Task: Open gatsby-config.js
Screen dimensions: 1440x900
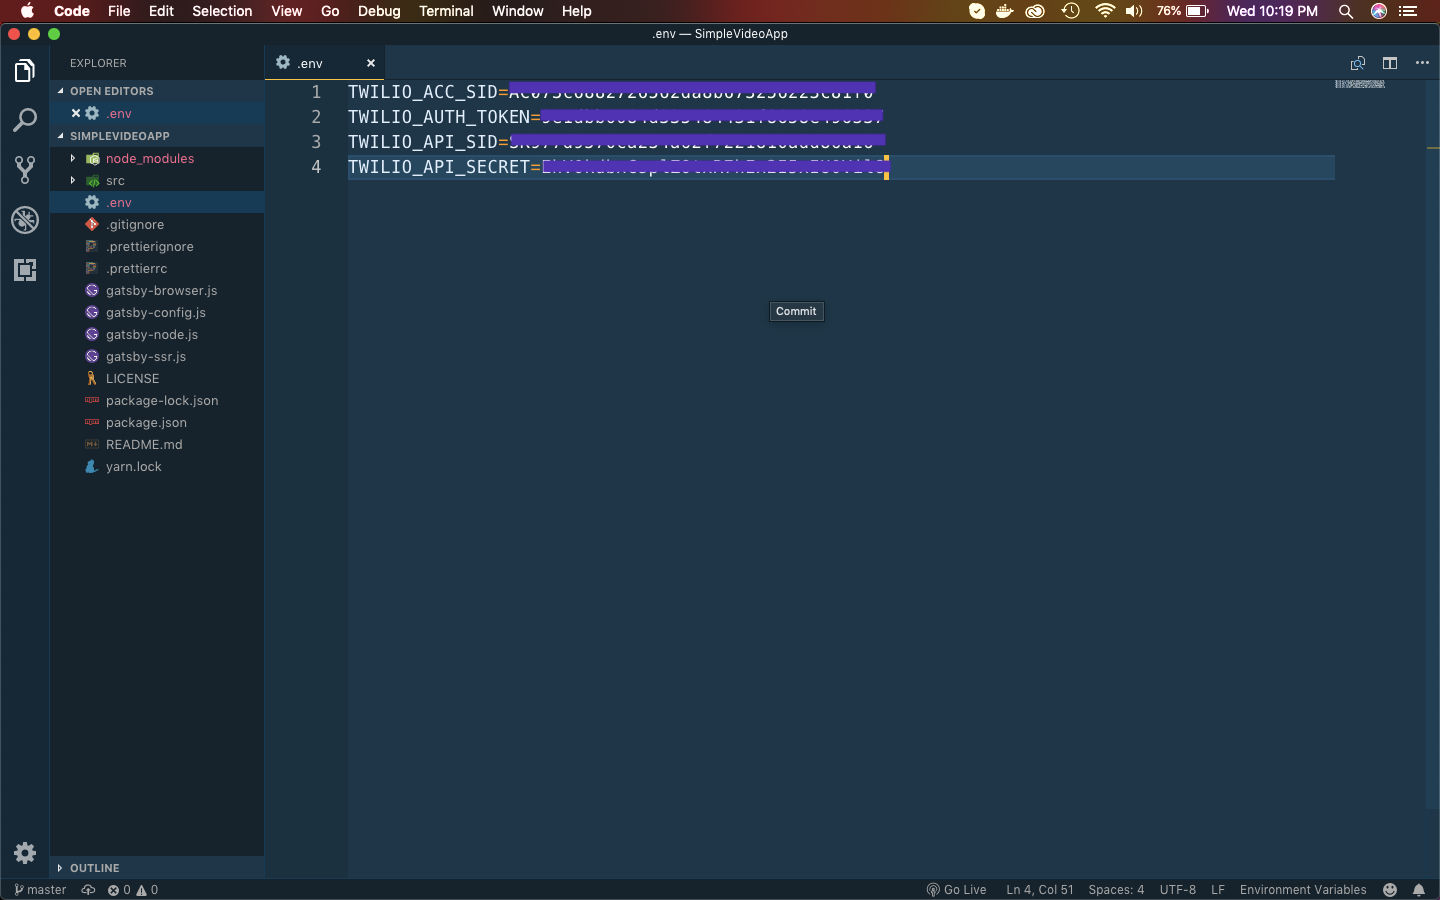Action: point(157,312)
